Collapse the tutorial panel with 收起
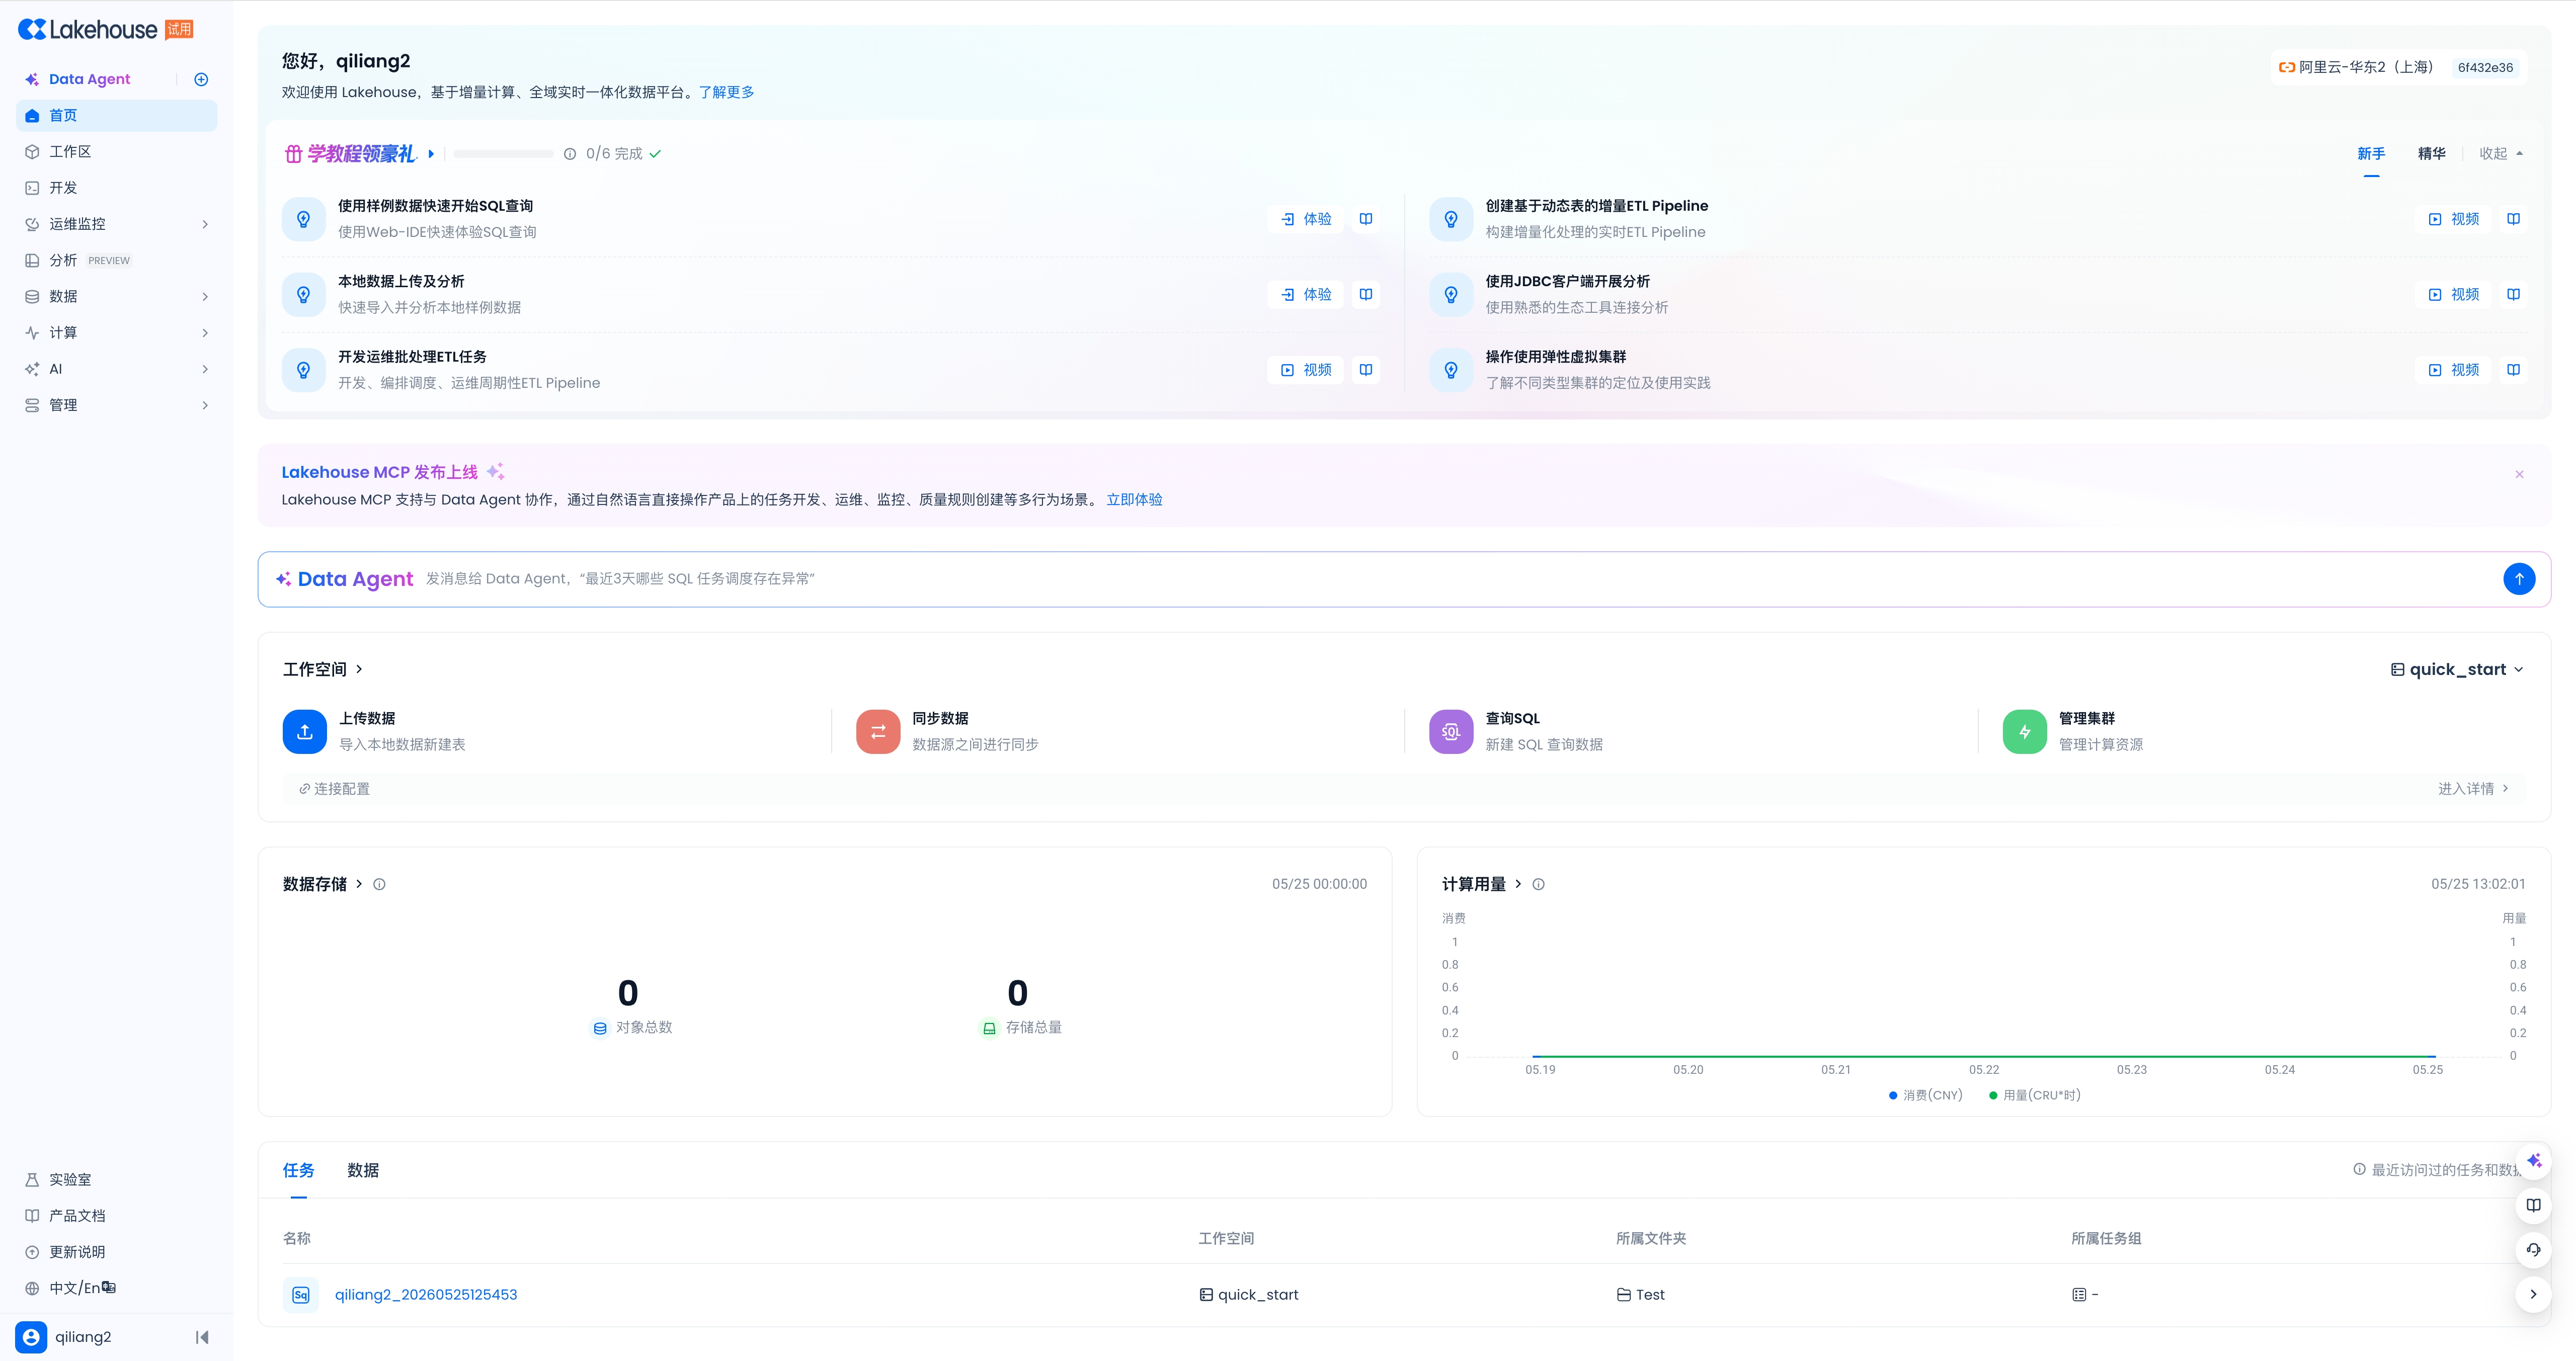This screenshot has width=2576, height=1361. coord(2501,154)
